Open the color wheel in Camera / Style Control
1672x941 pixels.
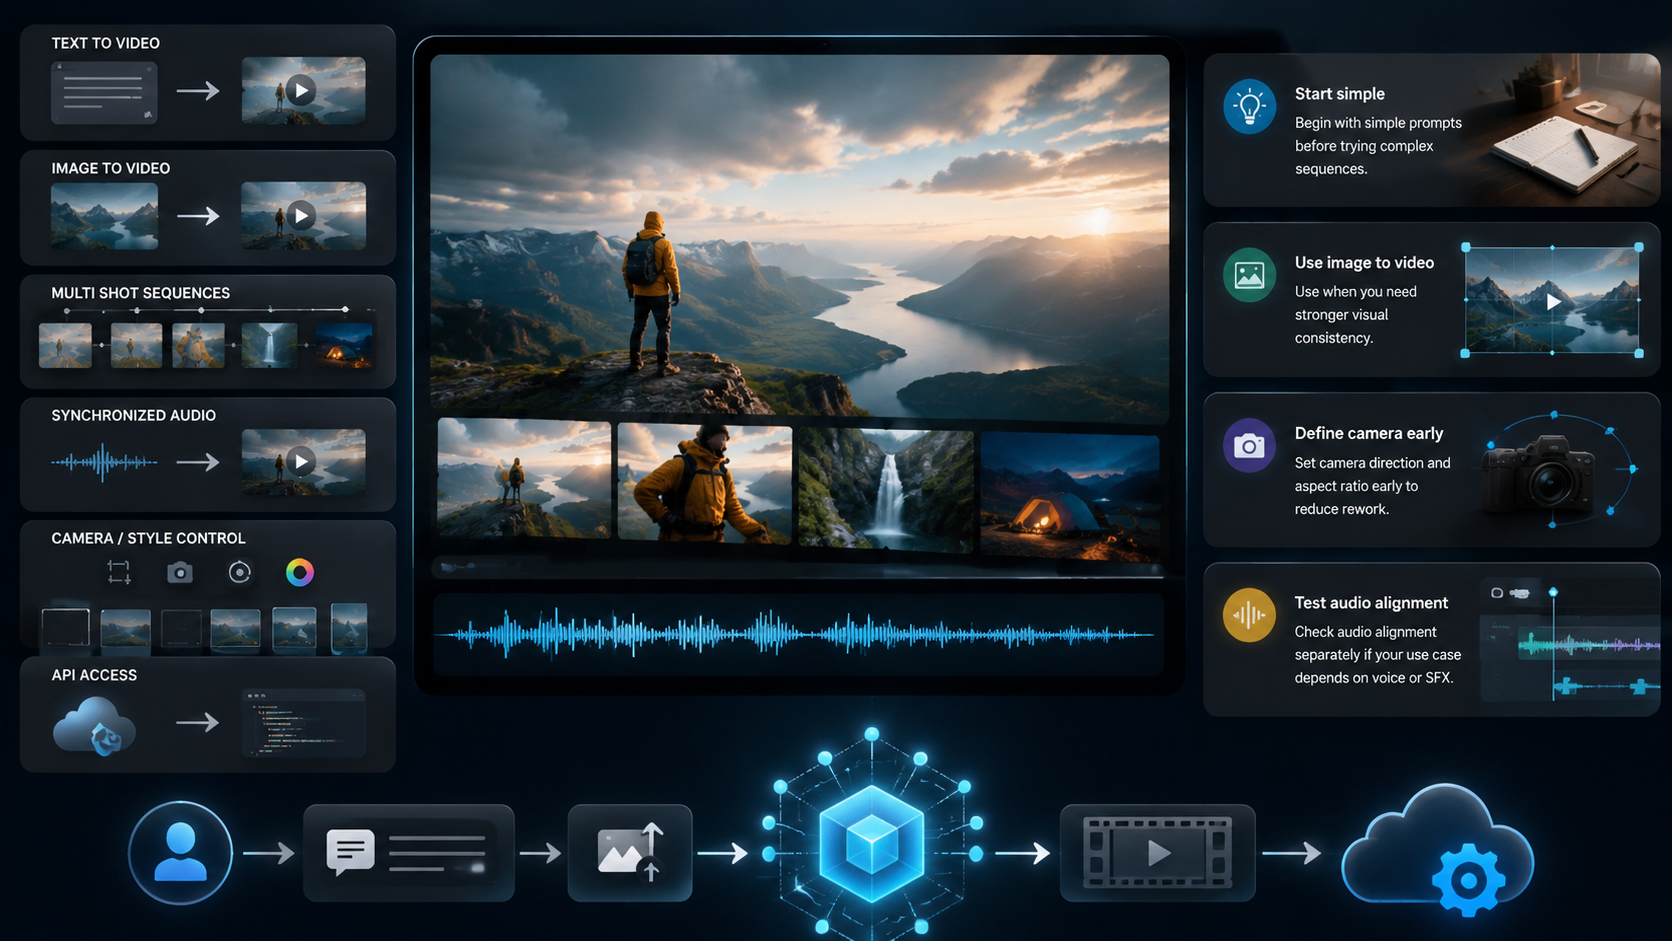coord(300,572)
